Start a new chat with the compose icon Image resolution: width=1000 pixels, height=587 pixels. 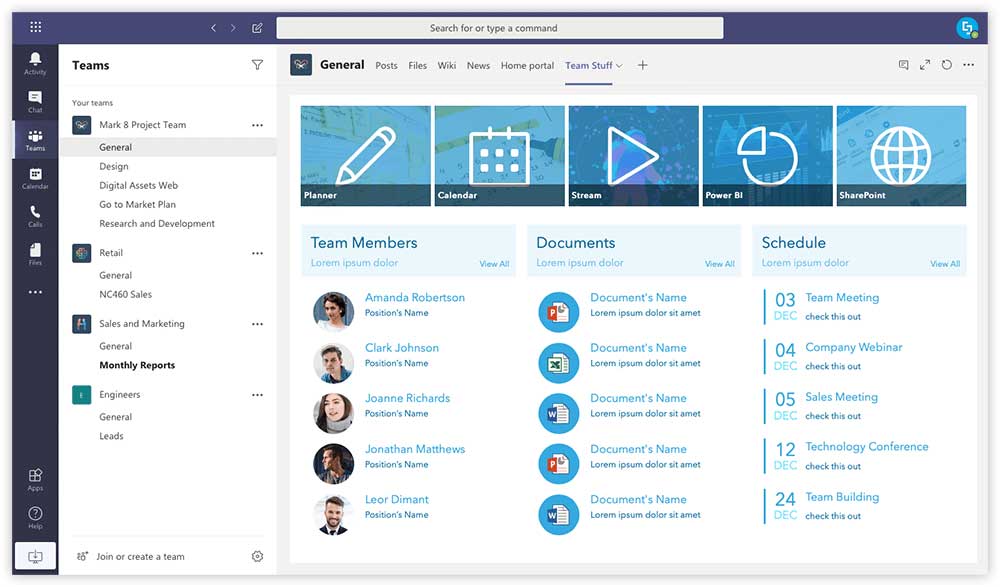pyautogui.click(x=257, y=28)
